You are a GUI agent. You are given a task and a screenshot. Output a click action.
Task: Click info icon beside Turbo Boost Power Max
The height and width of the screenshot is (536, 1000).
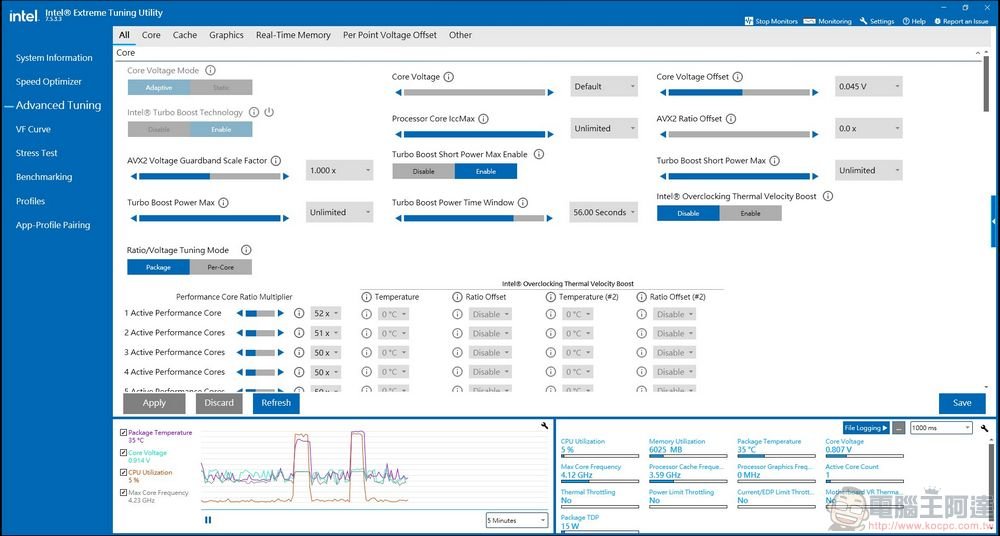223,203
